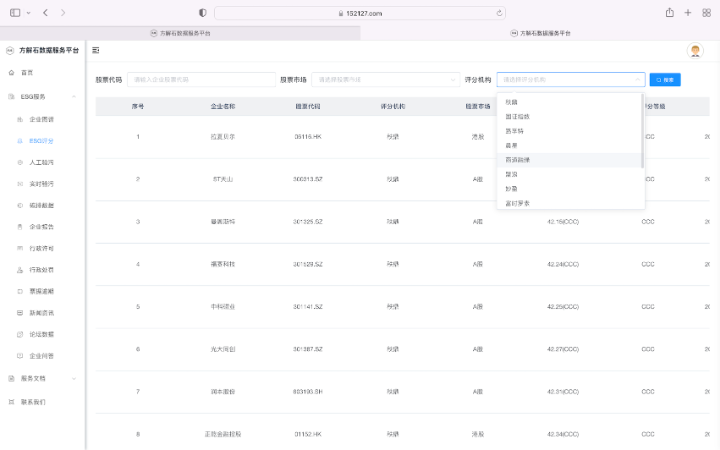Open the 行政处罚 sidebar icon
The image size is (720, 450).
point(20,270)
